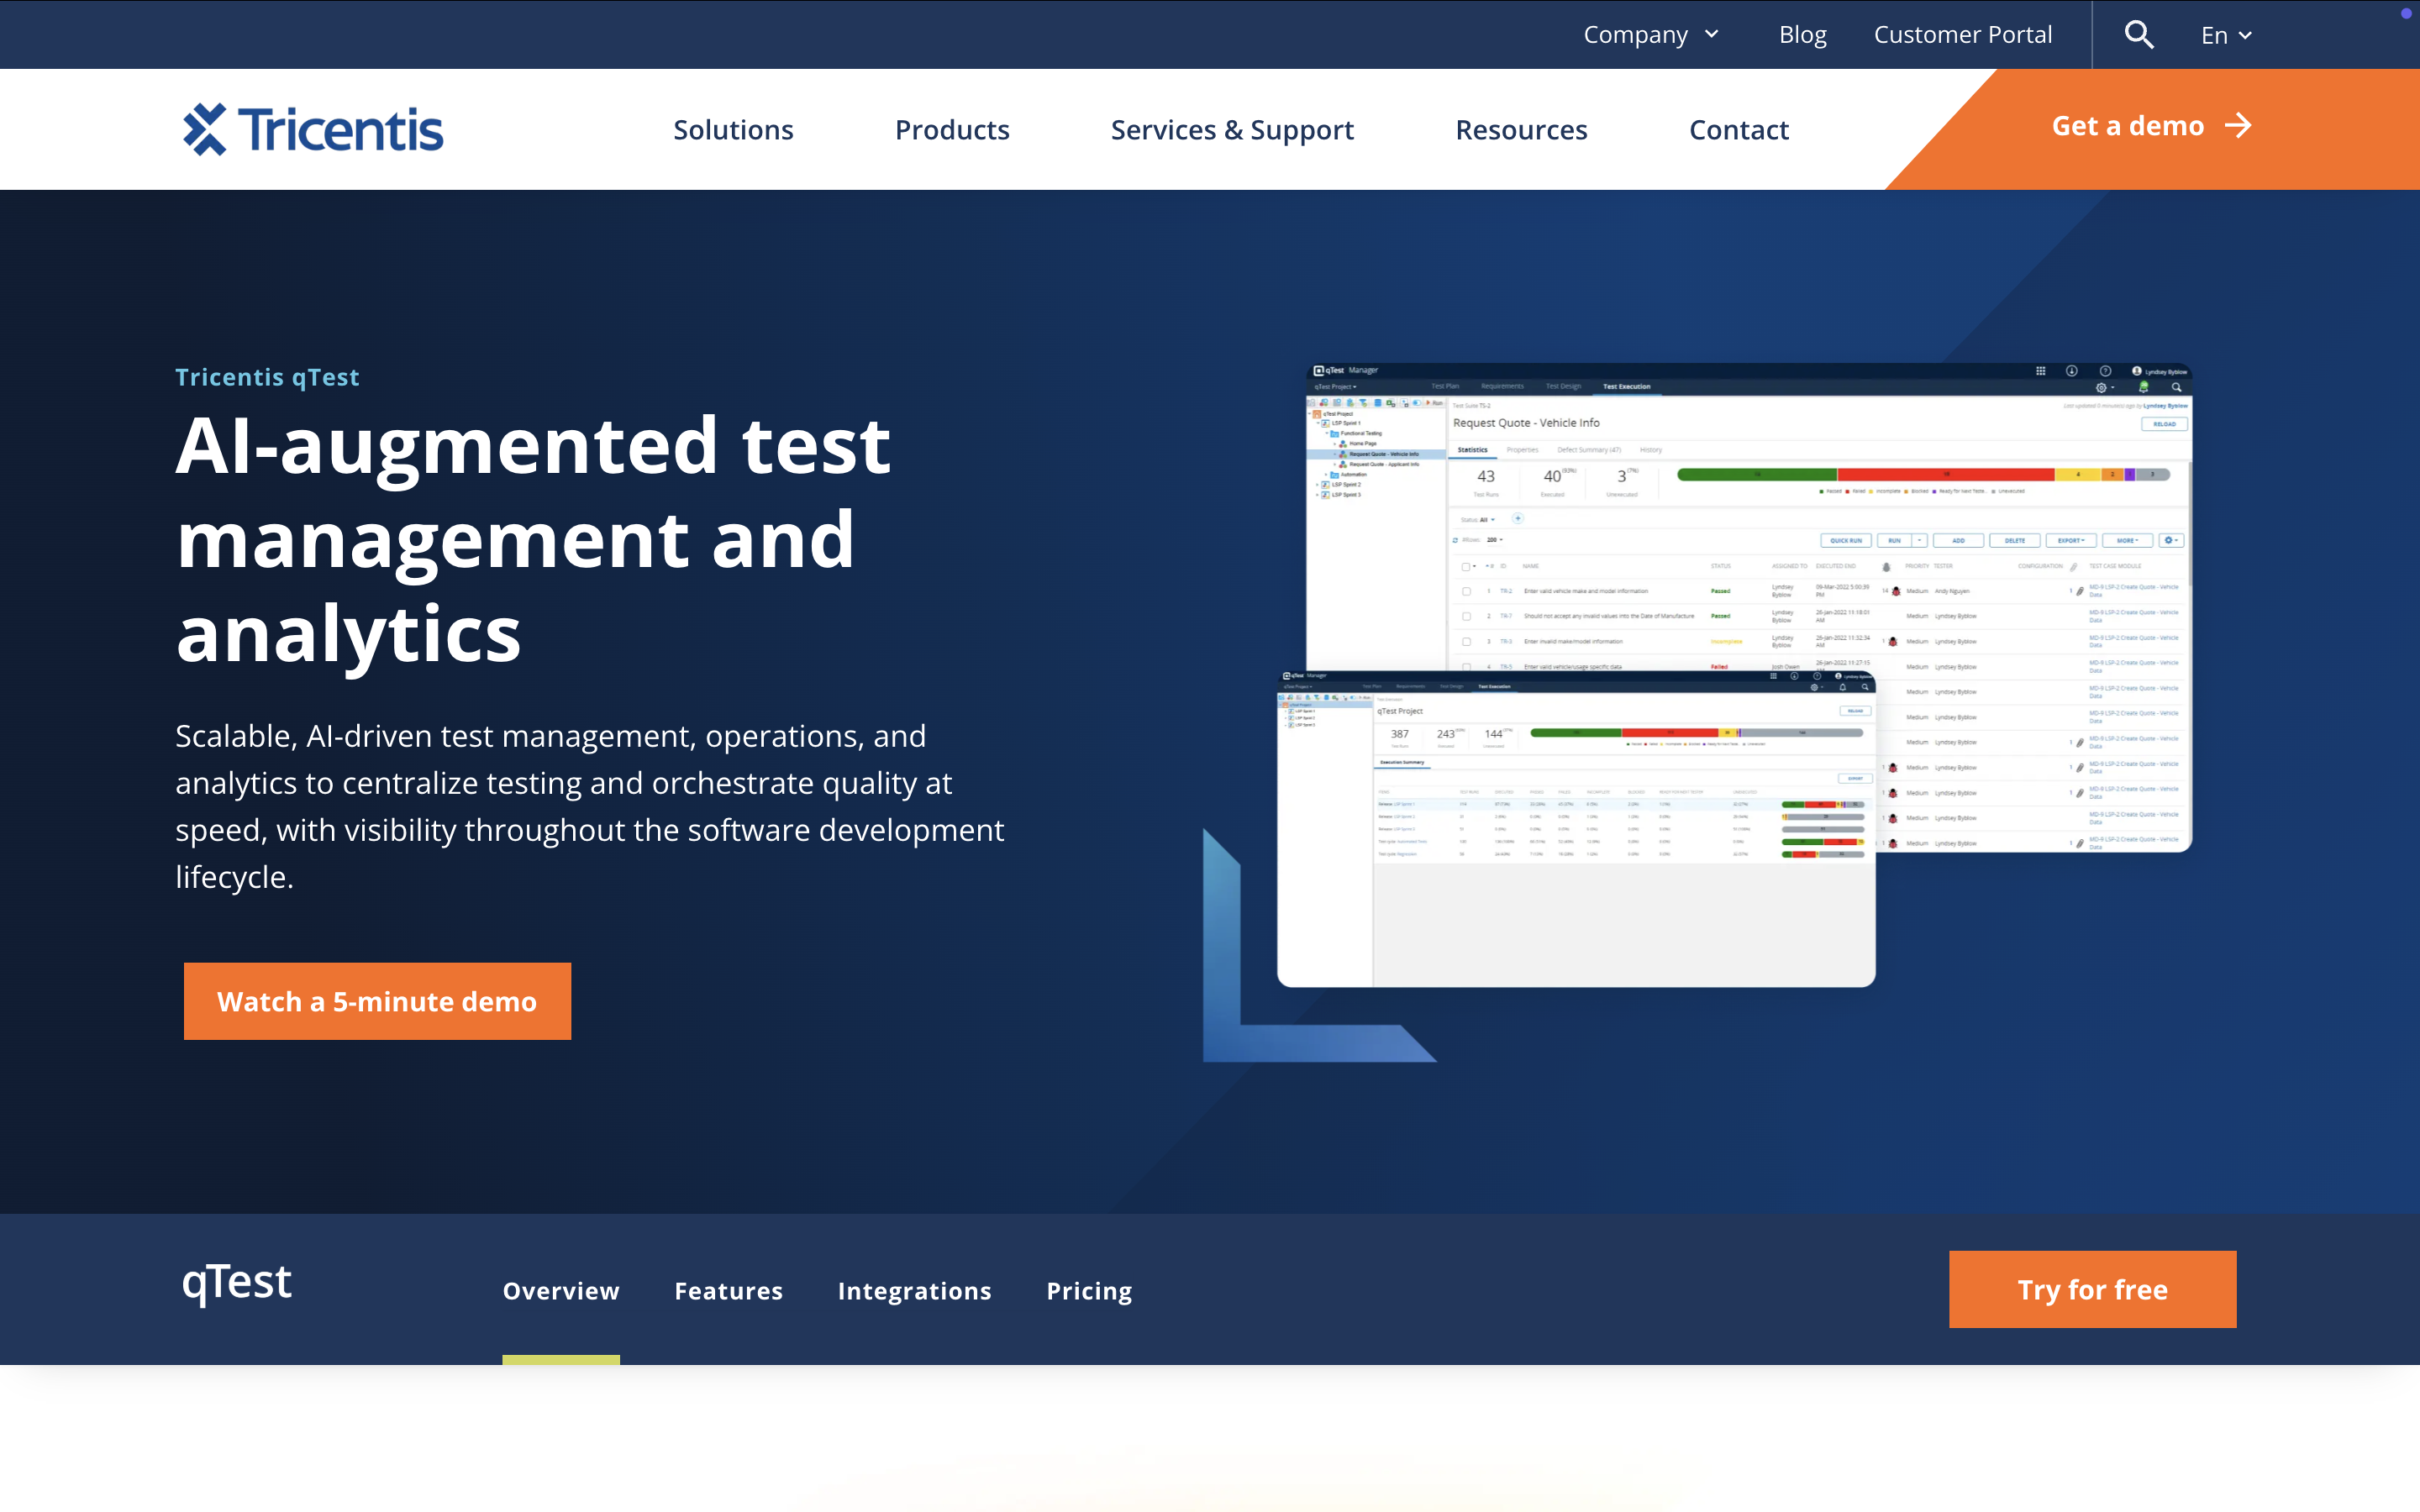Click the qTest product logo
Viewport: 2420px width, 1512px height.
click(237, 1283)
